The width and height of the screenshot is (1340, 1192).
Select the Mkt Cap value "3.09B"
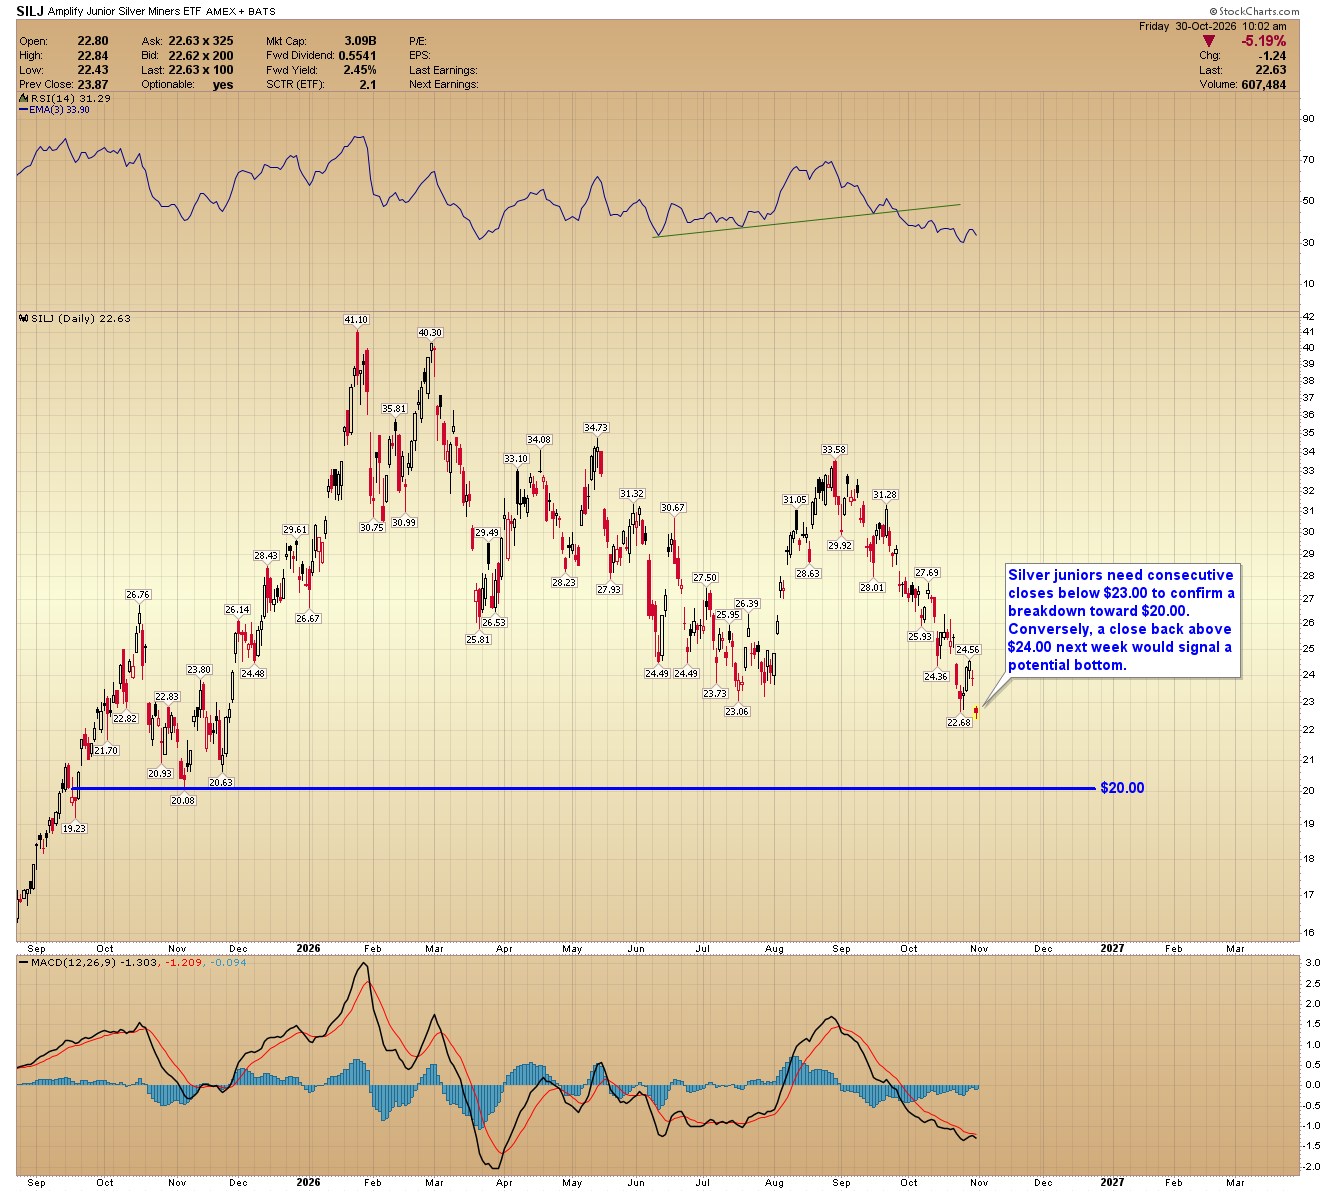pyautogui.click(x=360, y=42)
